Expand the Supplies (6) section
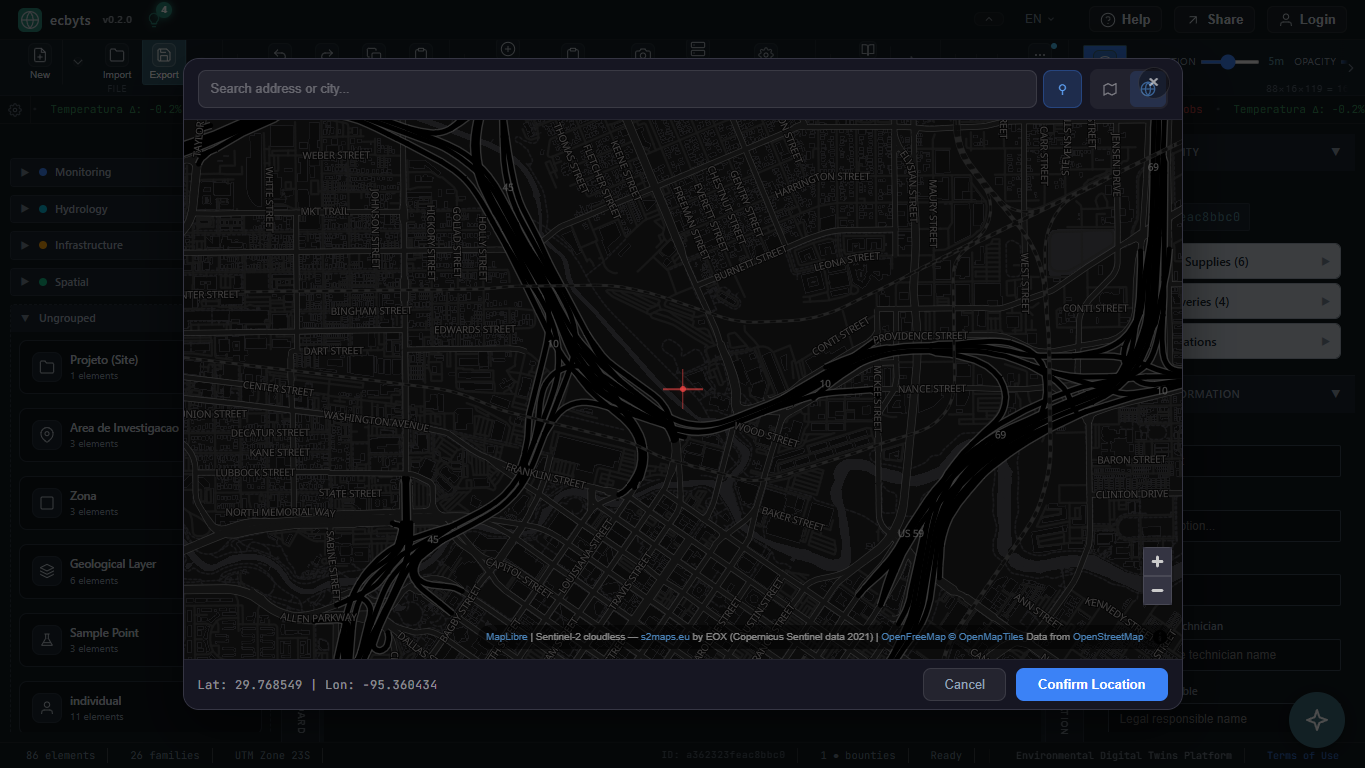1365x768 pixels. coord(1261,262)
